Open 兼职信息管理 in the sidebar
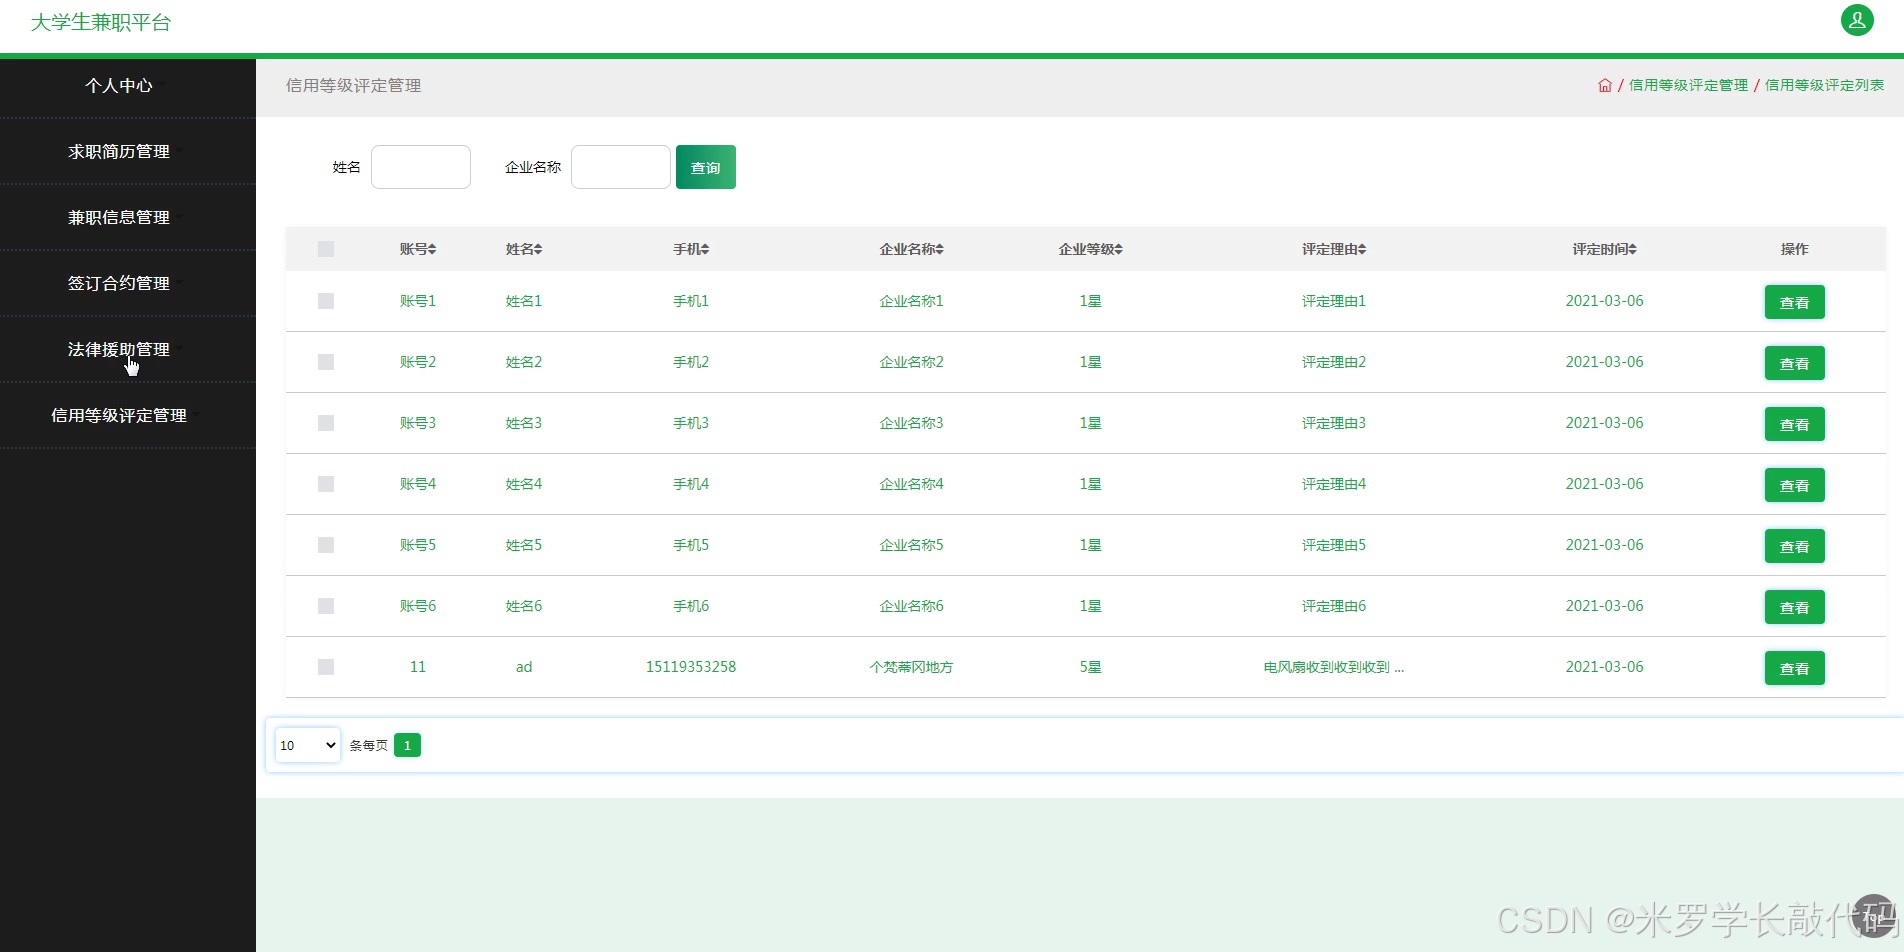Image resolution: width=1904 pixels, height=952 pixels. click(x=119, y=218)
